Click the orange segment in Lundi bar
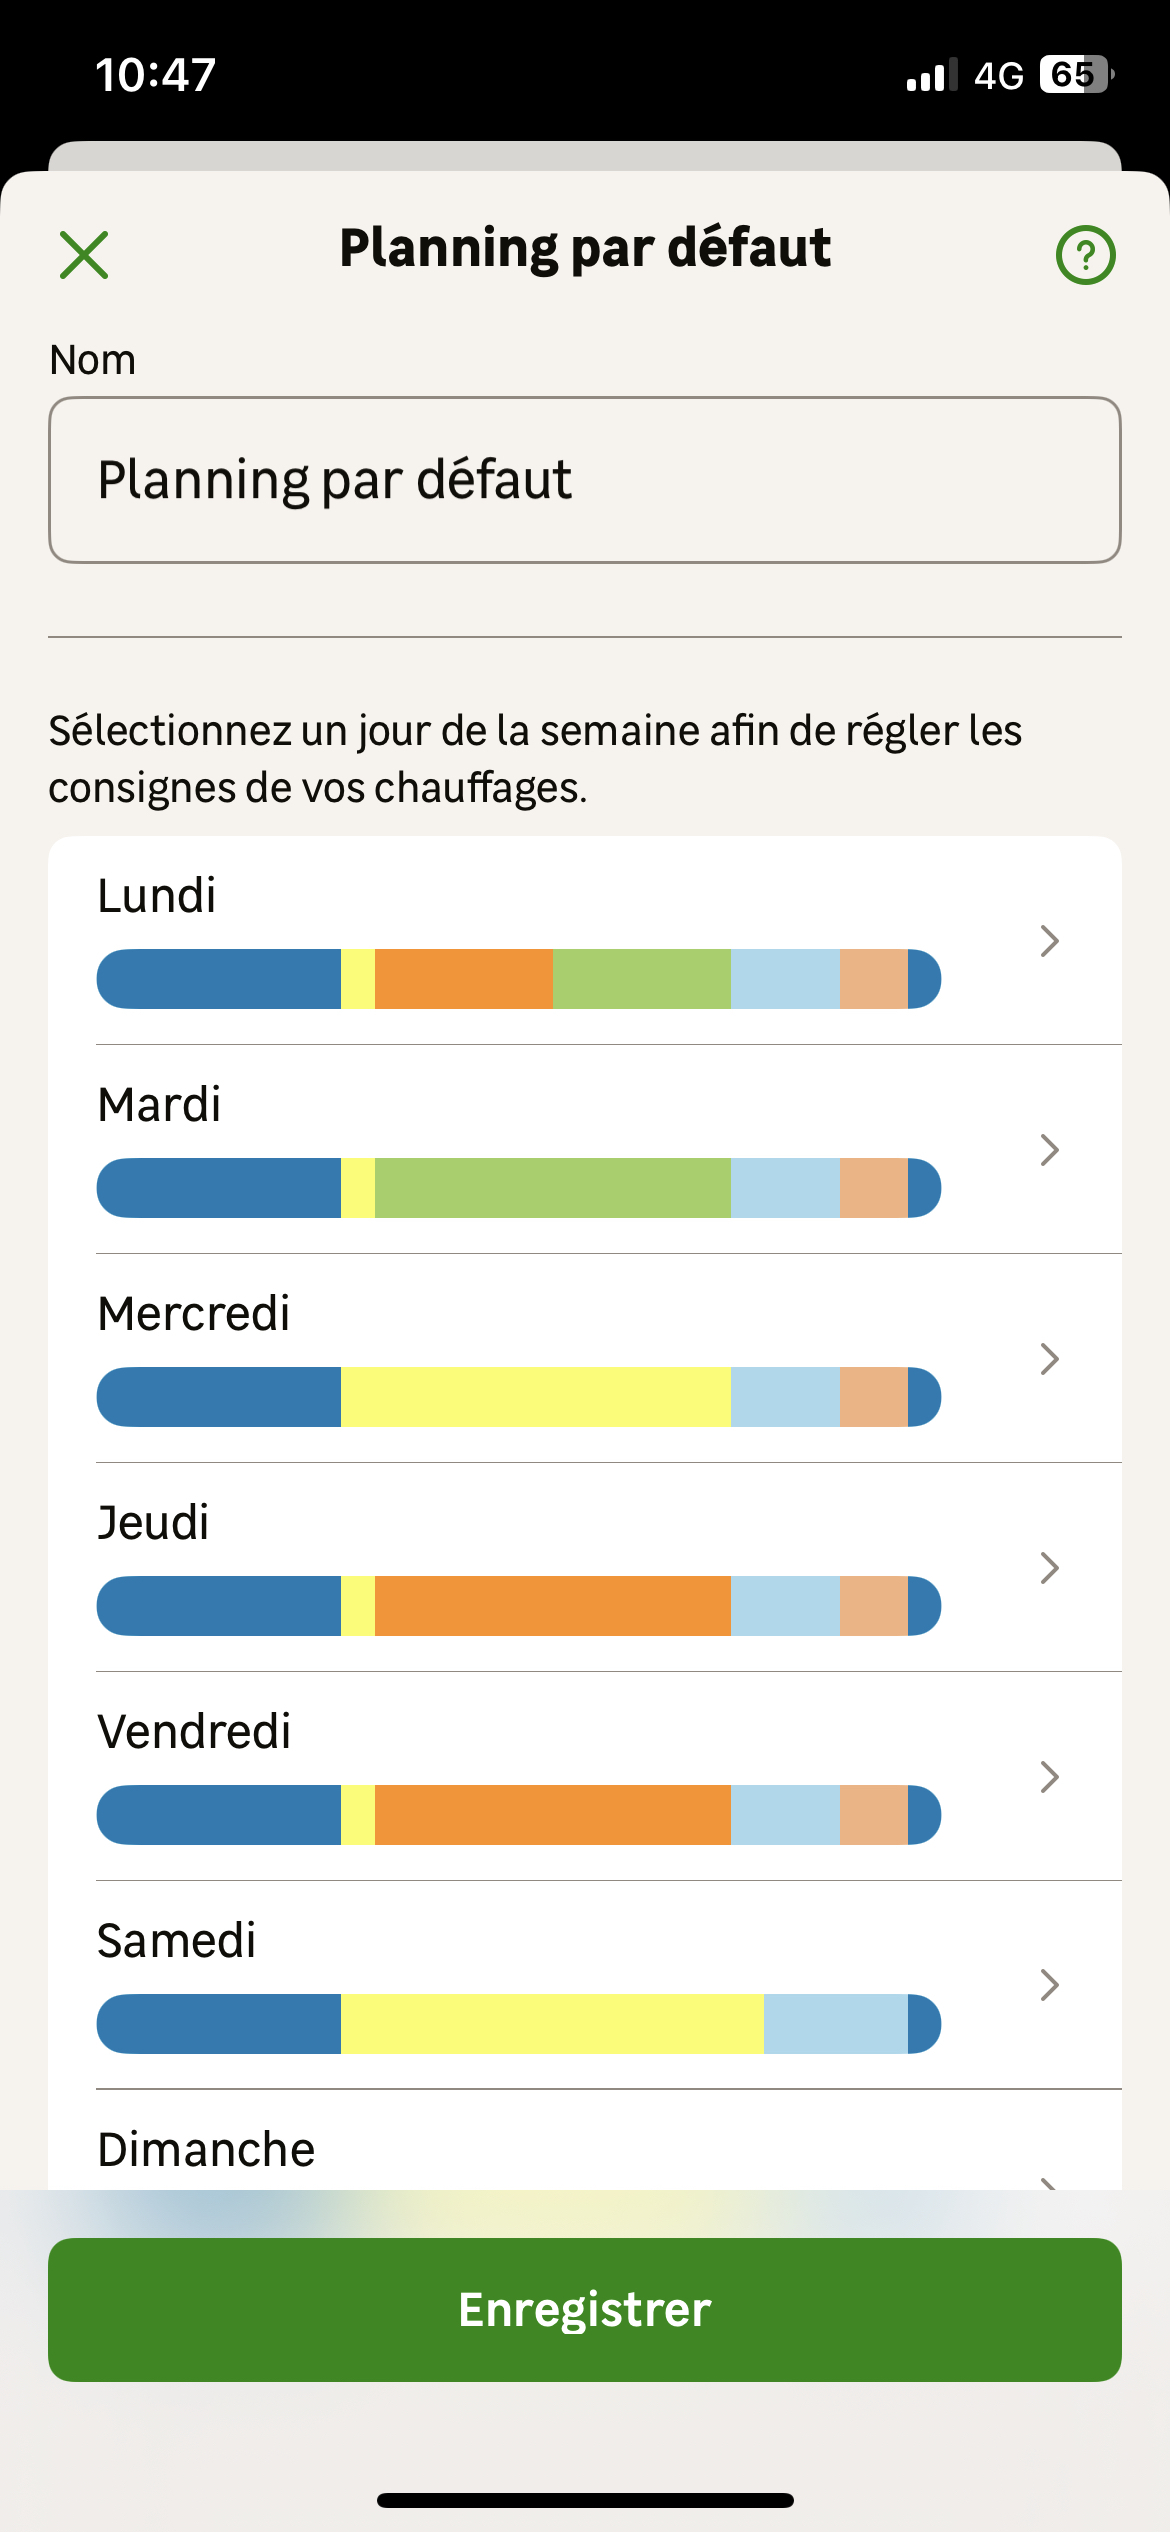Screen dimensions: 1170x2532 coord(464,979)
